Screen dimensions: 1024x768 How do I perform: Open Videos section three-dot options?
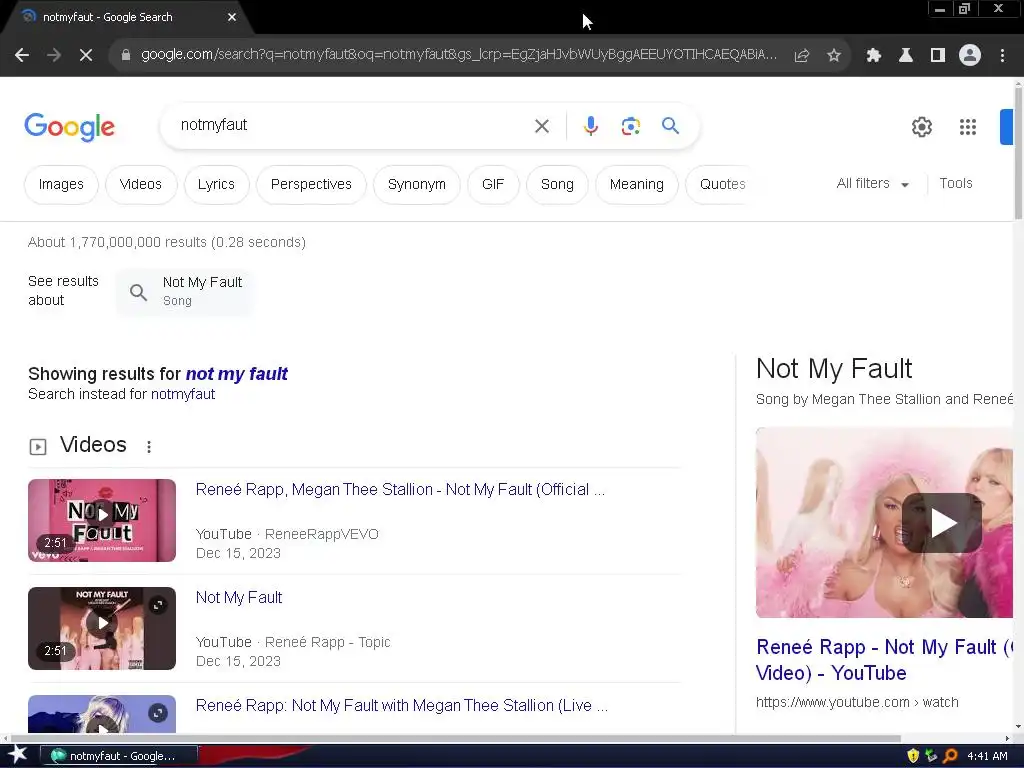click(x=149, y=447)
